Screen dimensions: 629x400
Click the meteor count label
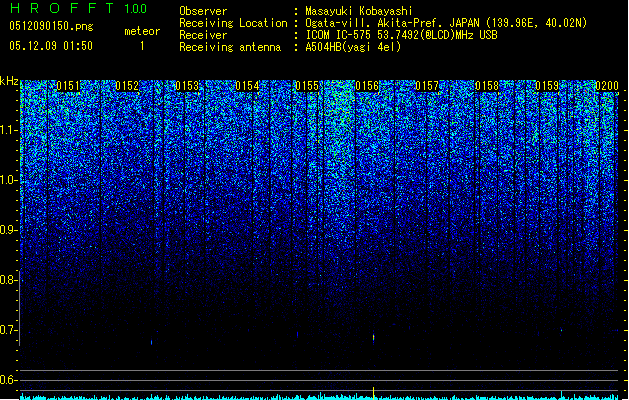[x=142, y=31]
